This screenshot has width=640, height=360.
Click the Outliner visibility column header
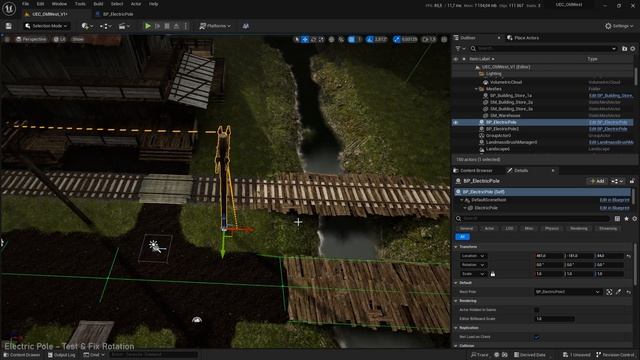tap(456, 59)
